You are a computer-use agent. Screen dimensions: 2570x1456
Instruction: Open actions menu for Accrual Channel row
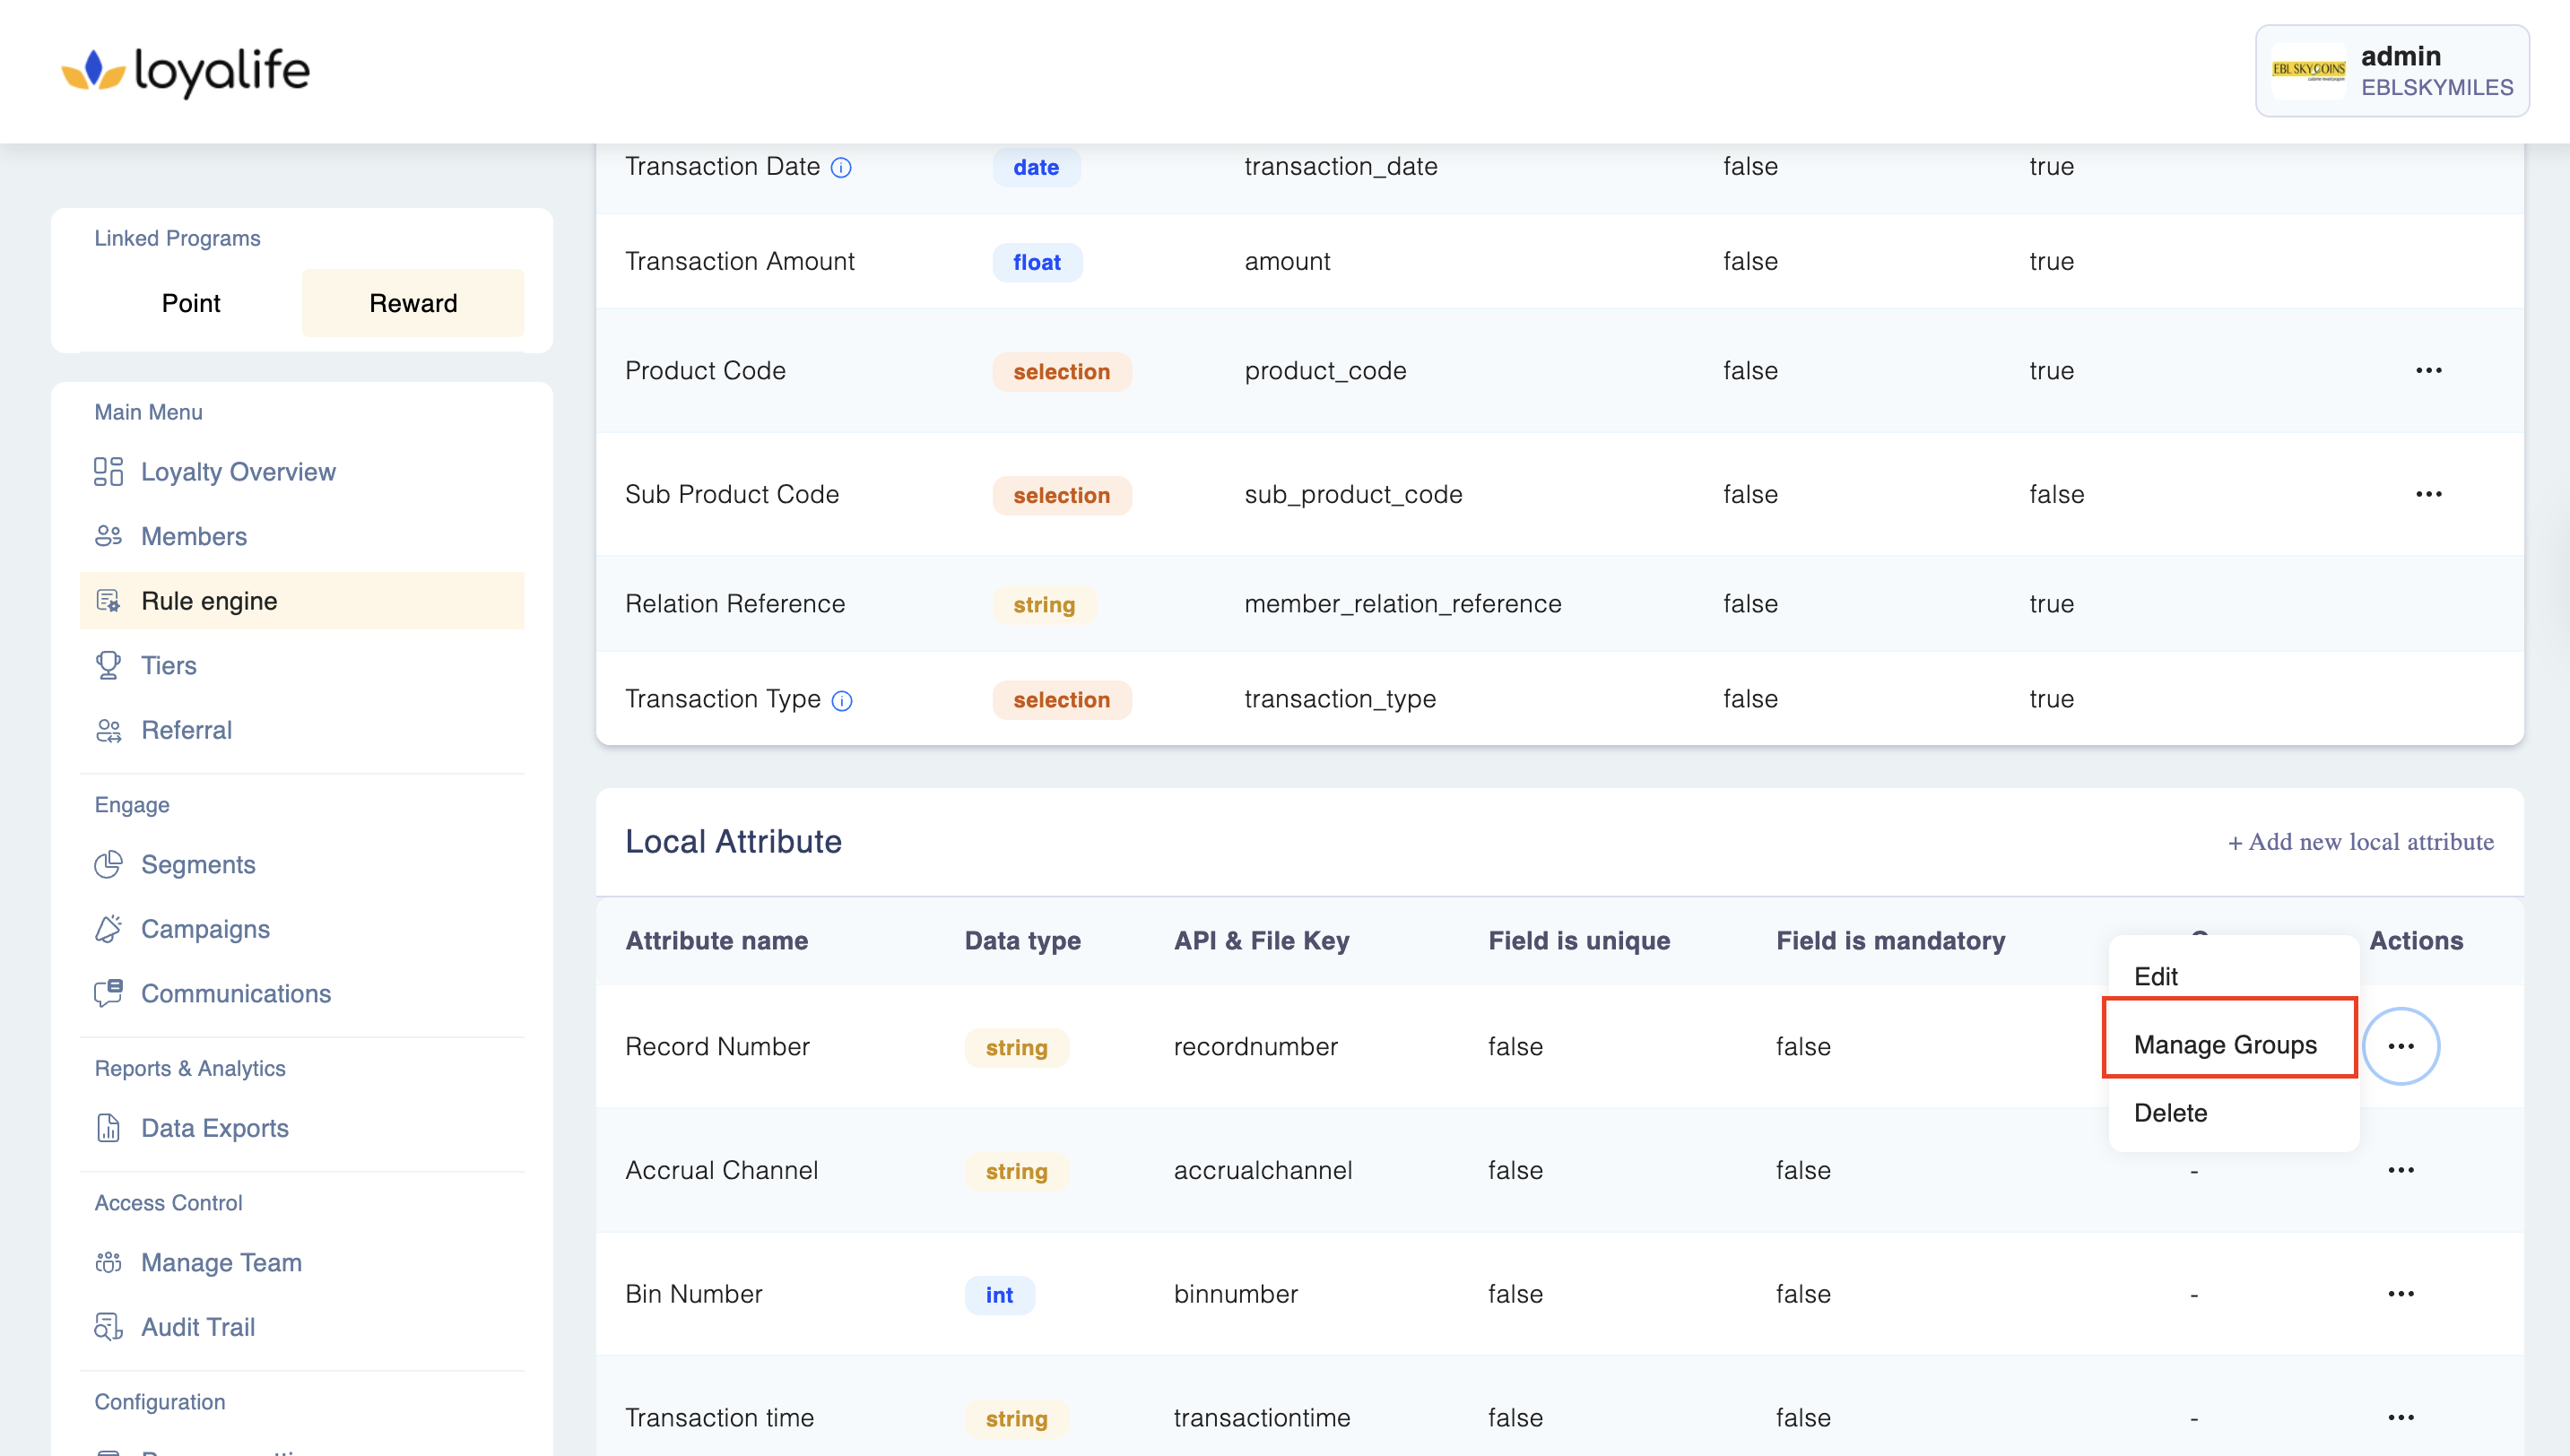(2401, 1170)
